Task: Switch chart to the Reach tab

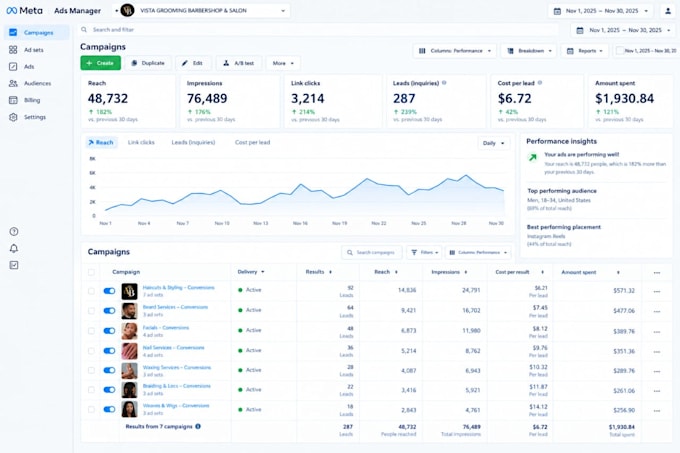Action: pyautogui.click(x=101, y=142)
